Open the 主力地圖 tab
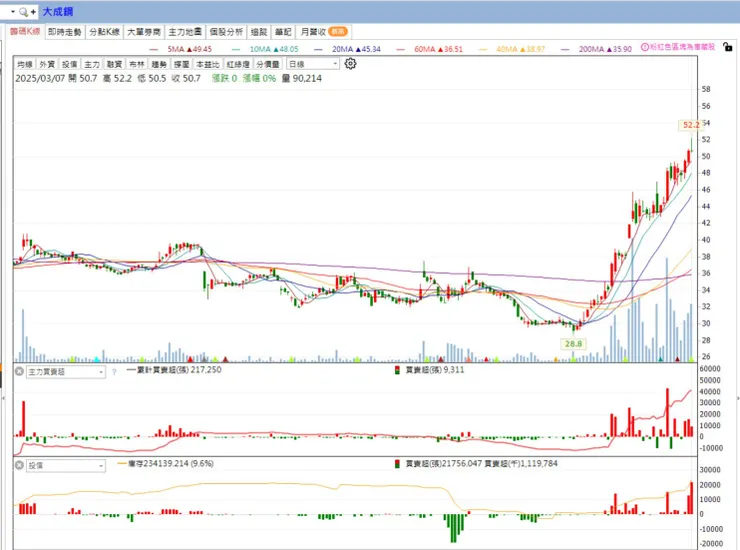This screenshot has width=740, height=550. (185, 32)
